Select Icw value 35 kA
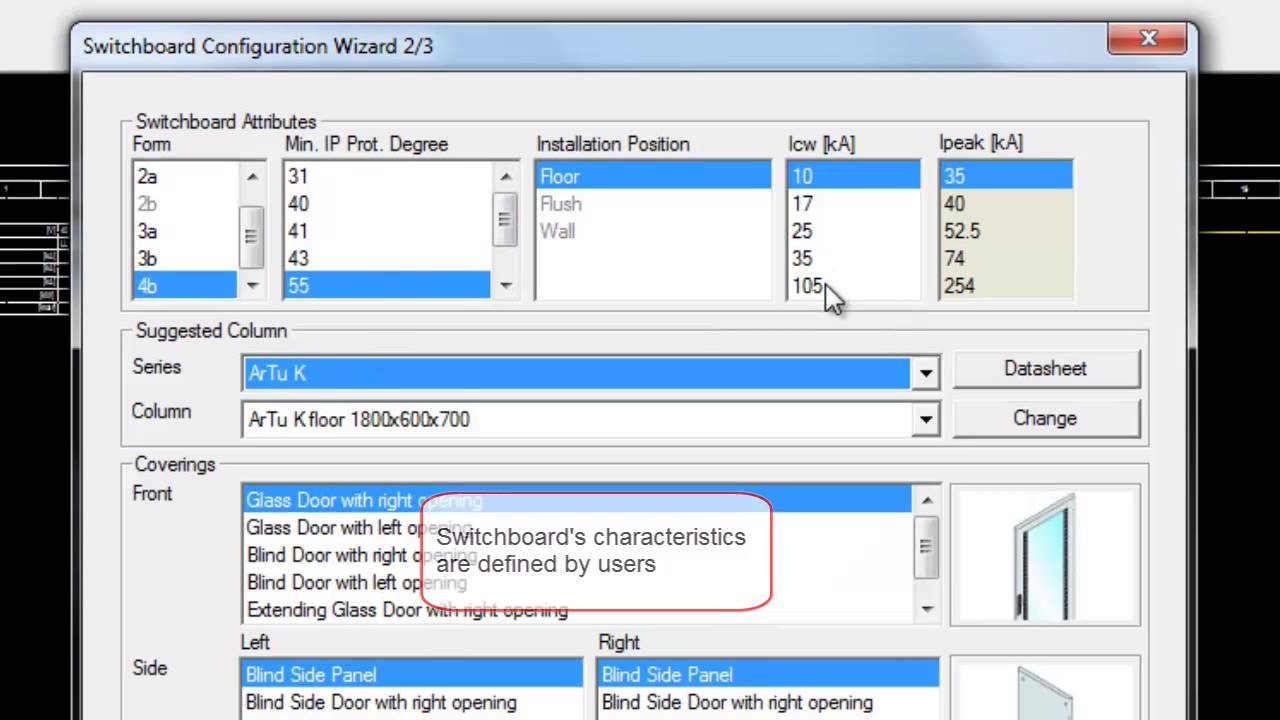1280x720 pixels. [x=853, y=259]
